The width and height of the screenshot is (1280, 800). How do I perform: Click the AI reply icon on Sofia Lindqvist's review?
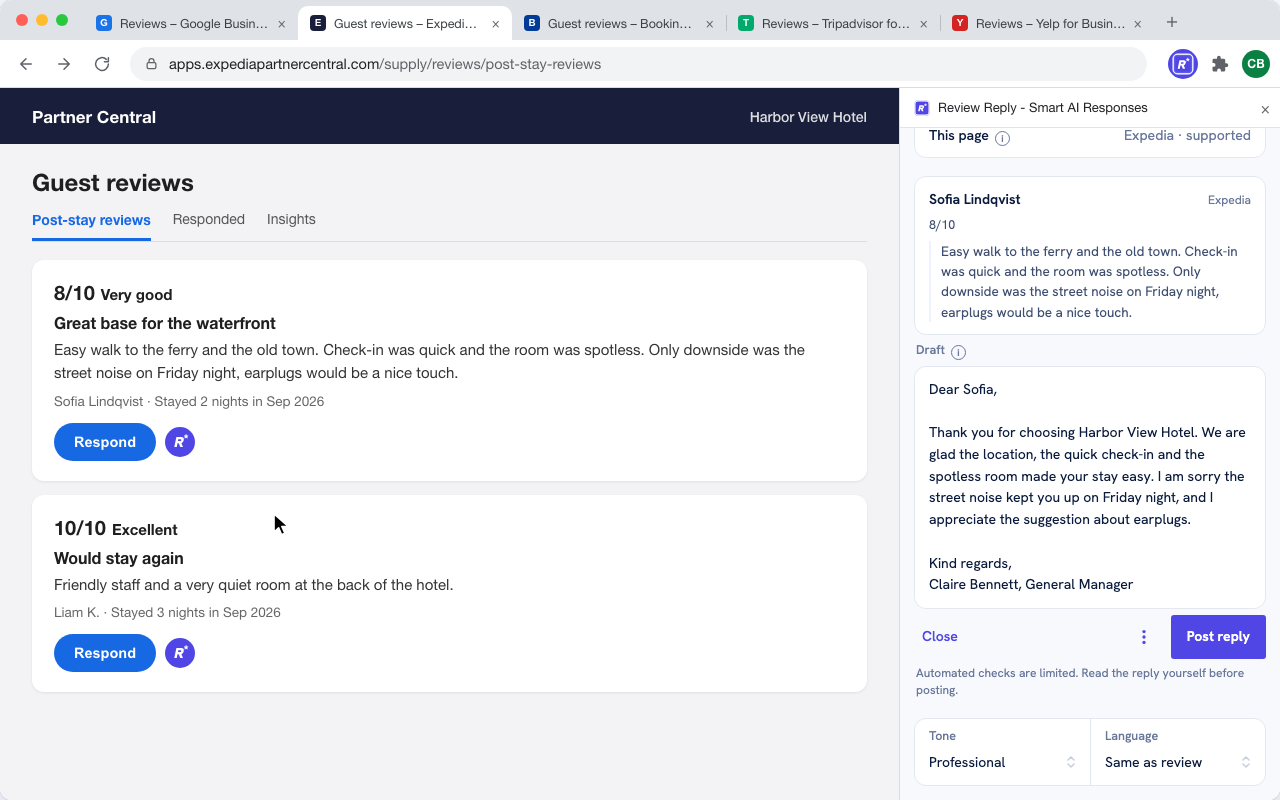point(180,442)
